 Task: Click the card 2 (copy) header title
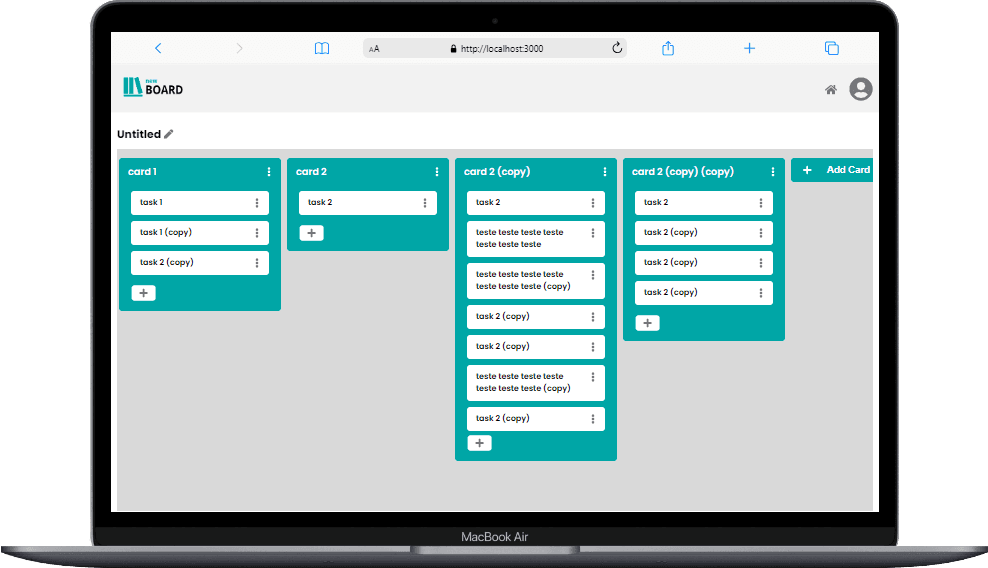[x=497, y=171]
